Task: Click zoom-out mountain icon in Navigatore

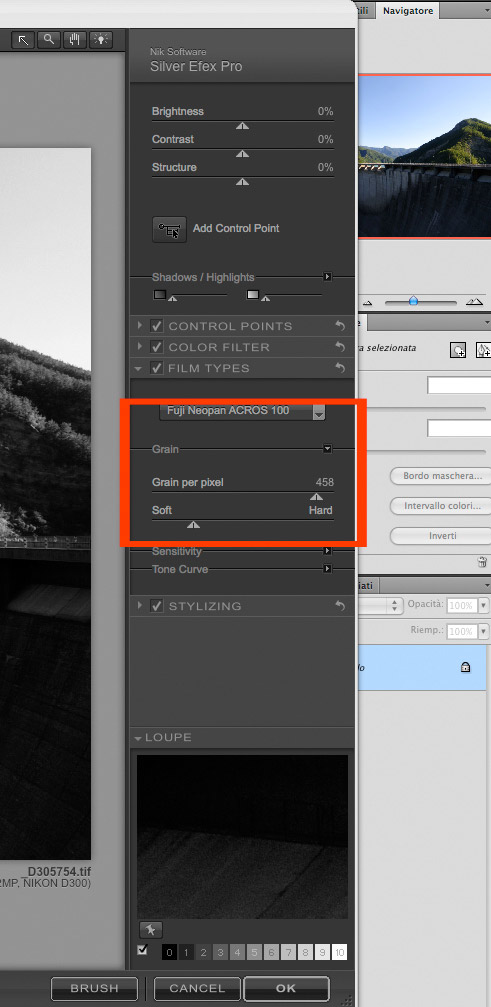Action: (368, 302)
